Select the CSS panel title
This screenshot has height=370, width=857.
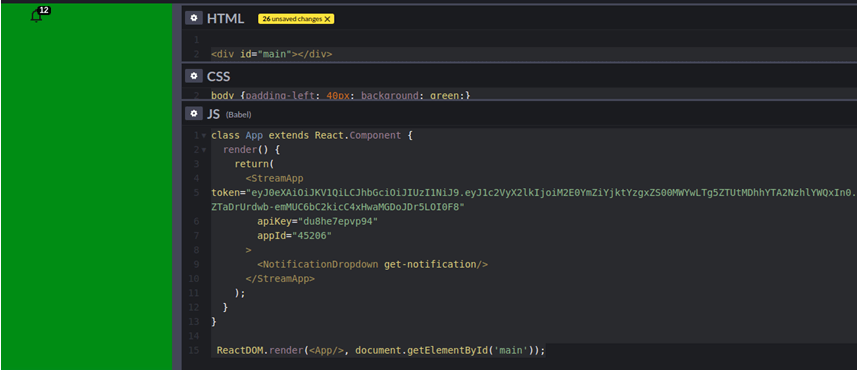pyautogui.click(x=218, y=76)
